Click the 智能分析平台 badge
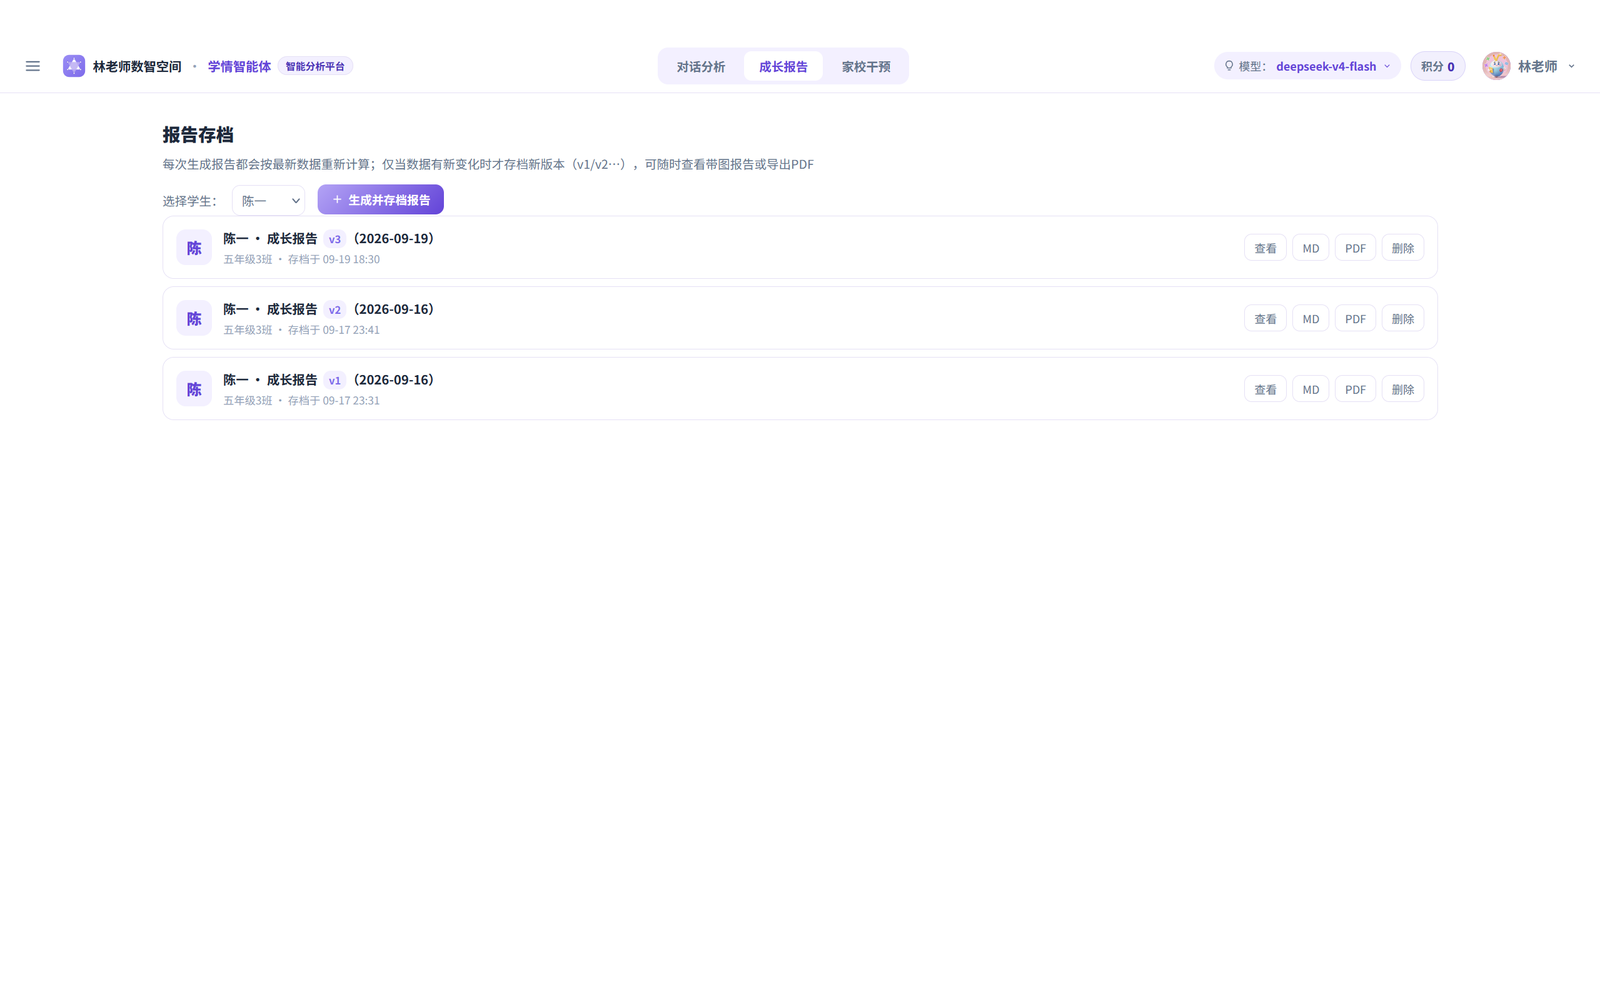This screenshot has height=1000, width=1600. coord(315,66)
